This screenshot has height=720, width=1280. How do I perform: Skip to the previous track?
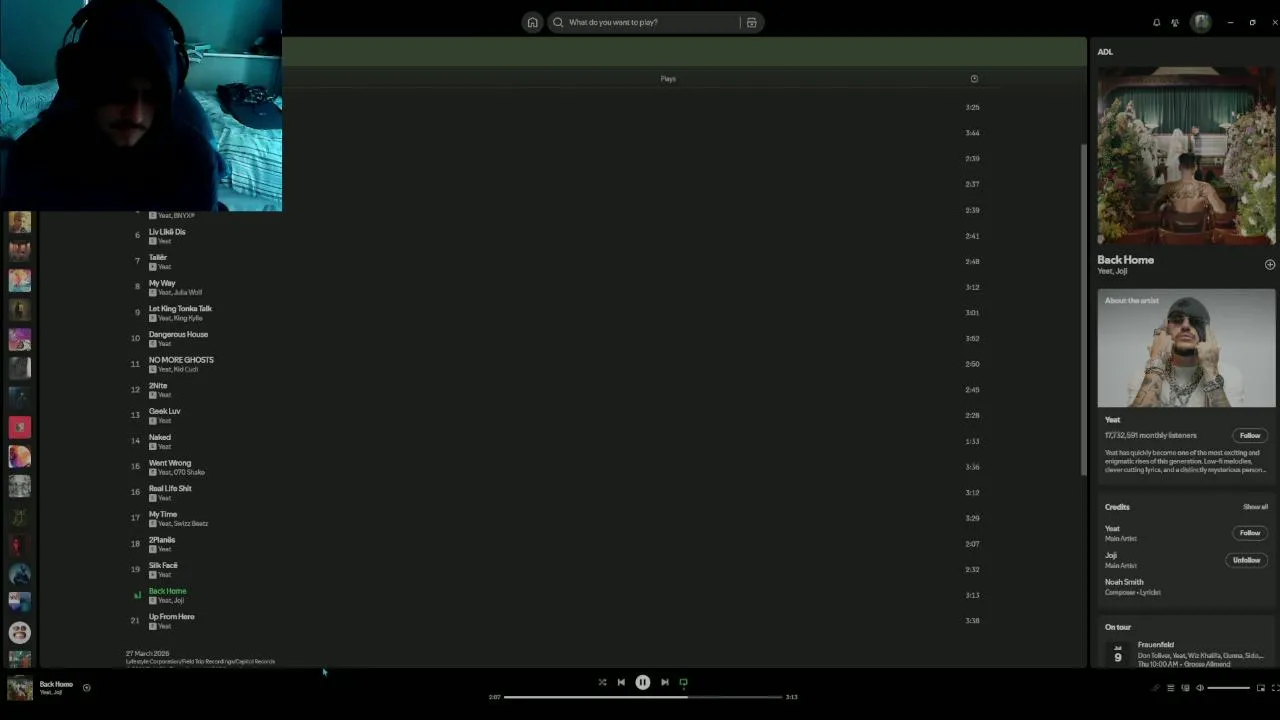[621, 682]
